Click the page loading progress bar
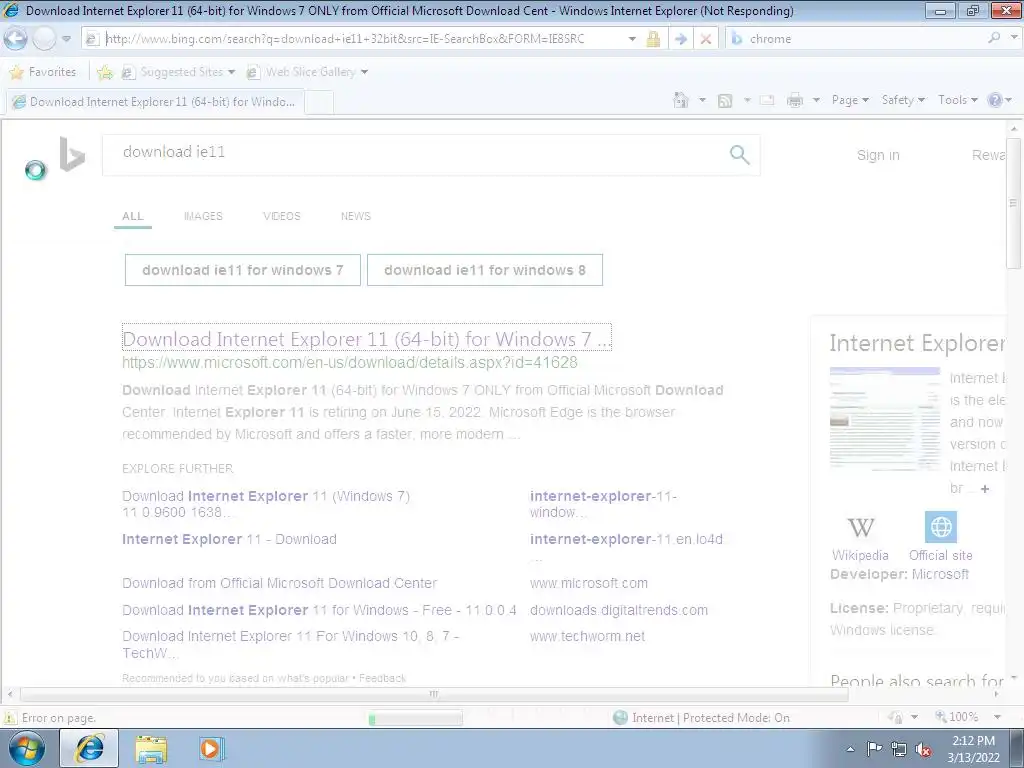The image size is (1024, 768). point(415,718)
